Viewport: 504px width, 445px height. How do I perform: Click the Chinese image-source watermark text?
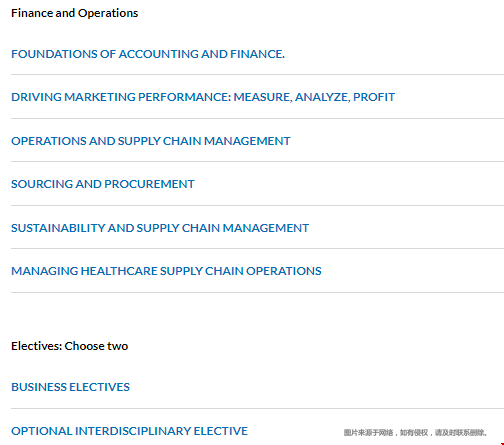415,433
